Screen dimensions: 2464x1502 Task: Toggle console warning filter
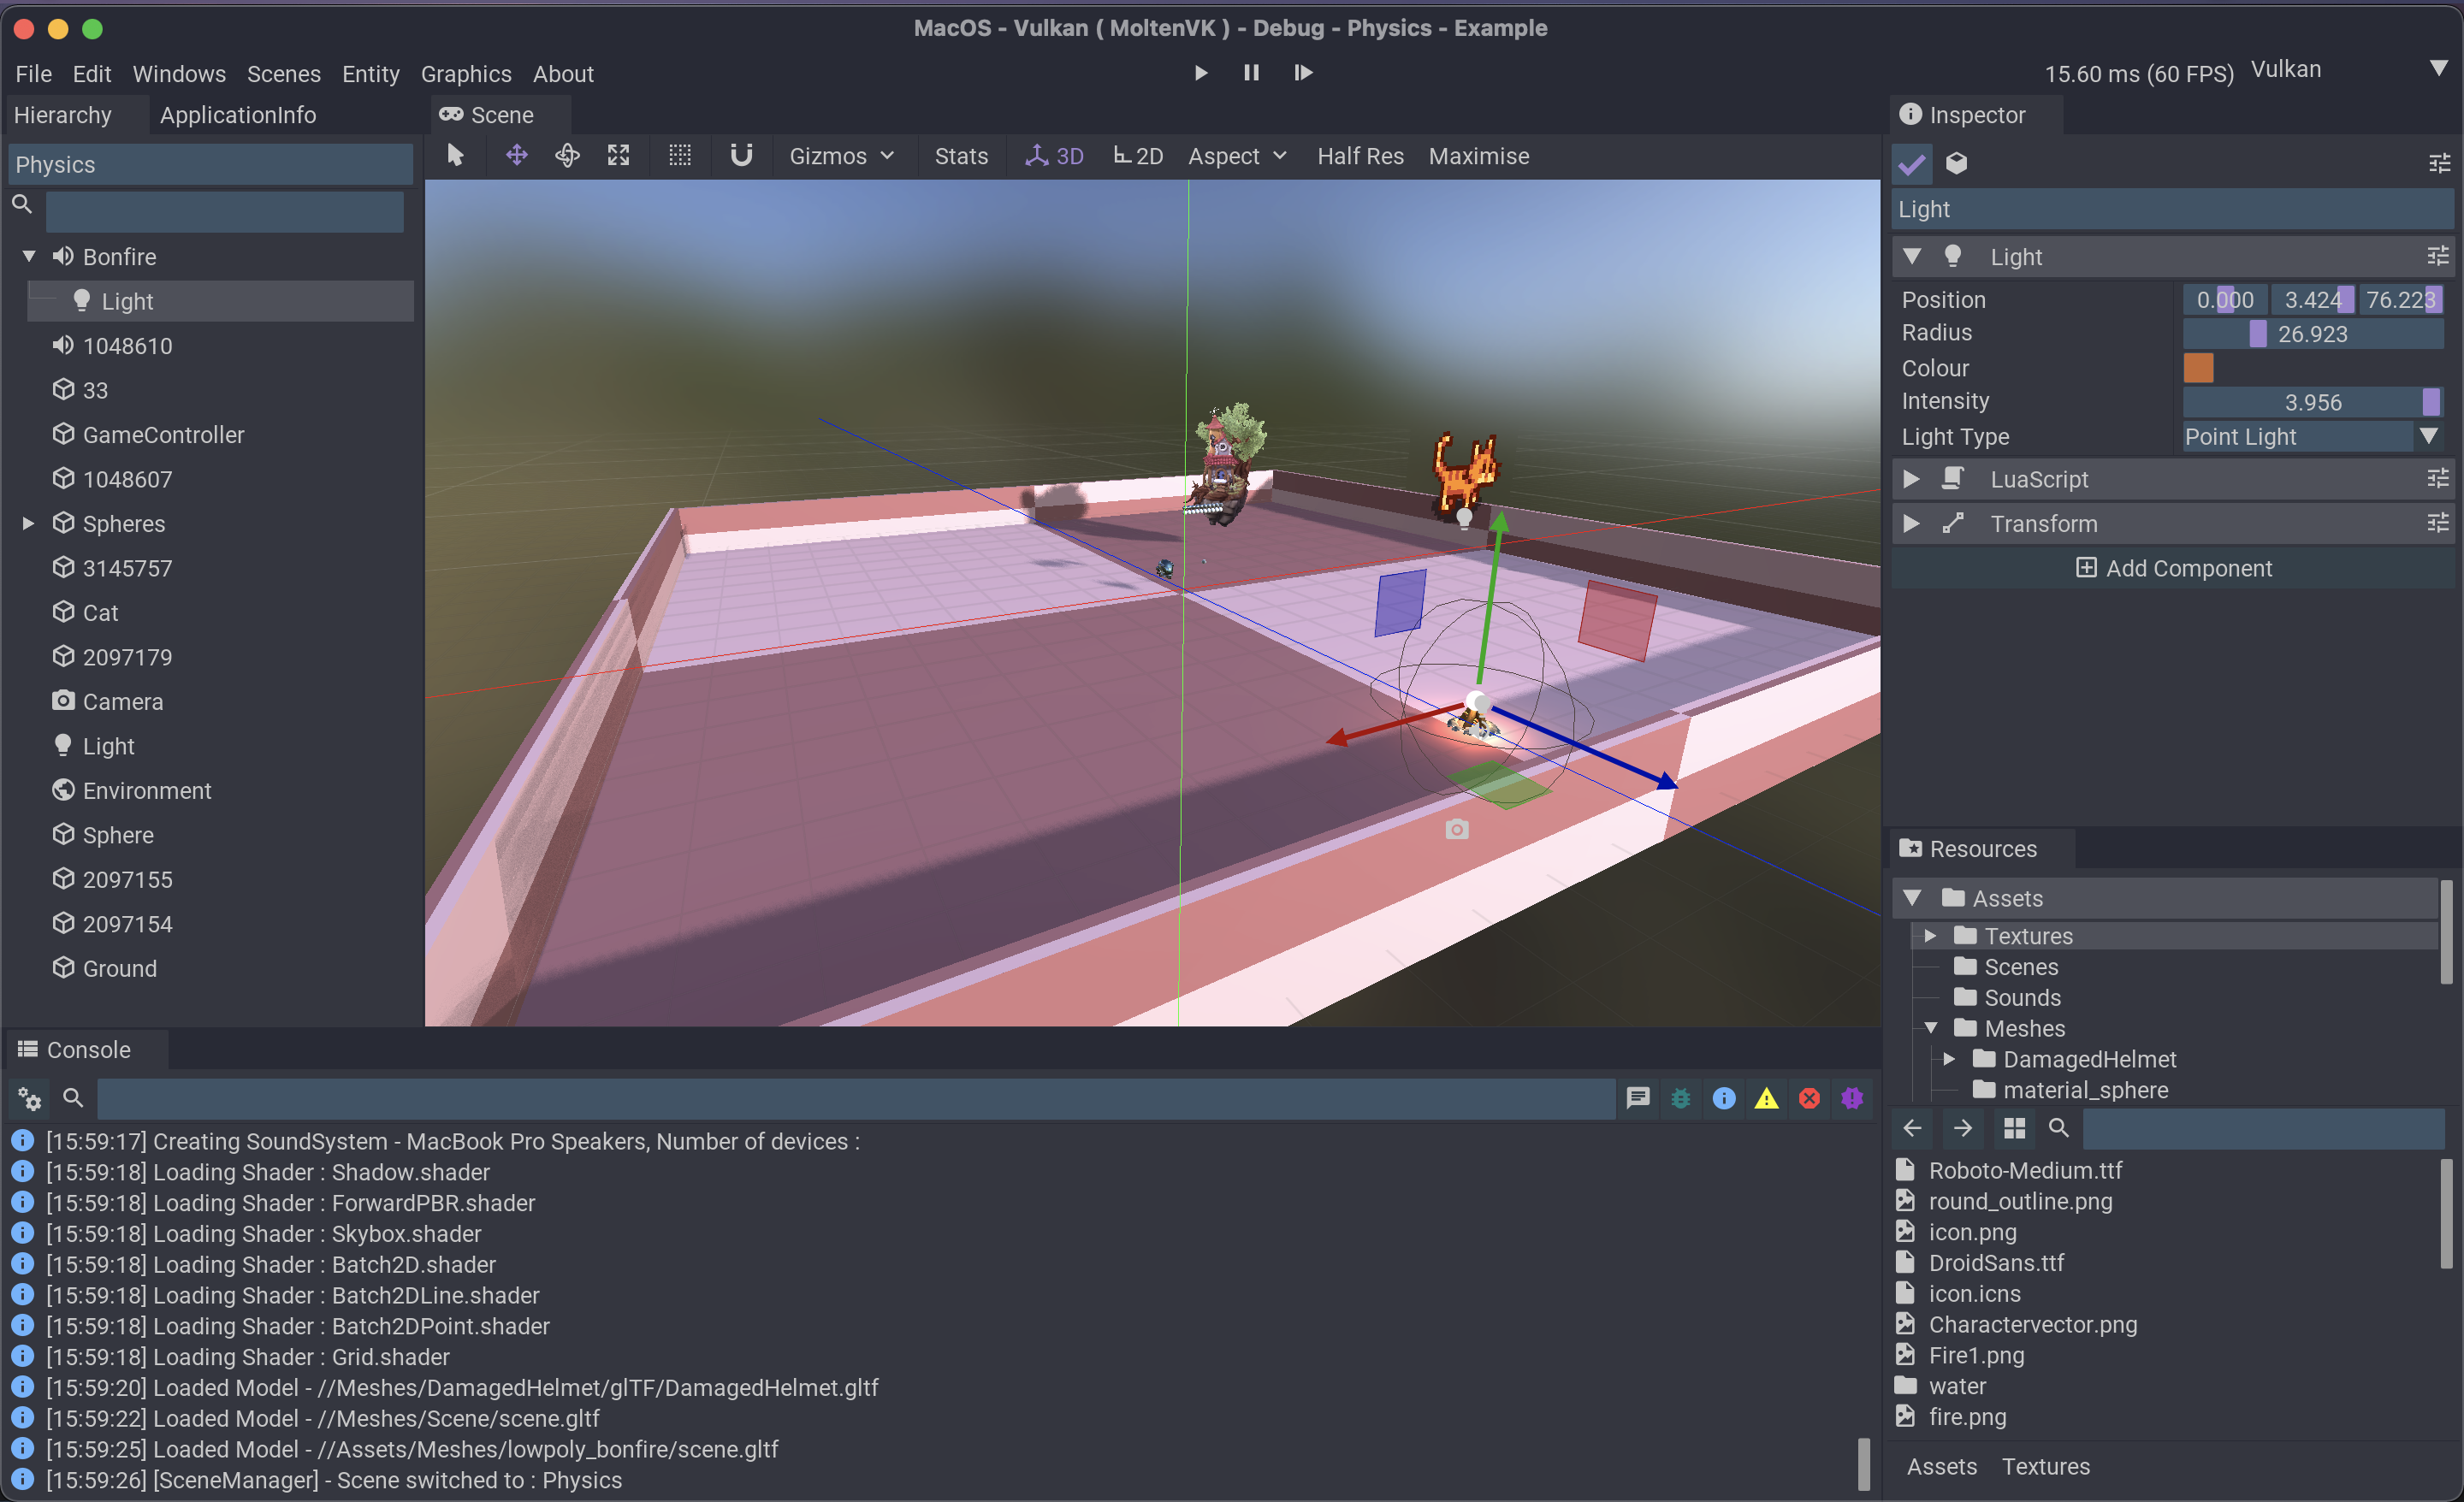(x=1766, y=1098)
